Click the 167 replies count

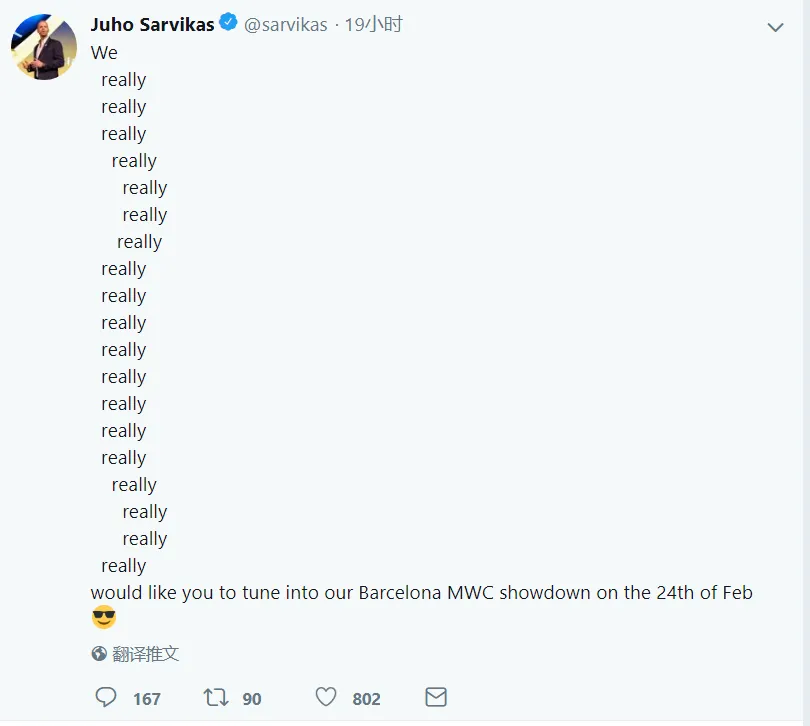click(x=146, y=698)
